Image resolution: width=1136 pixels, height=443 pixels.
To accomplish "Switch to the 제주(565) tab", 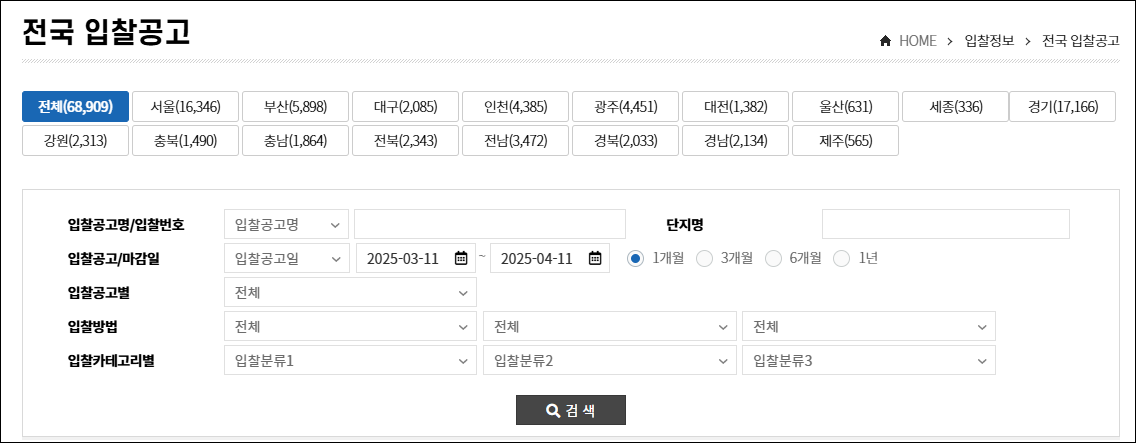I will [845, 141].
